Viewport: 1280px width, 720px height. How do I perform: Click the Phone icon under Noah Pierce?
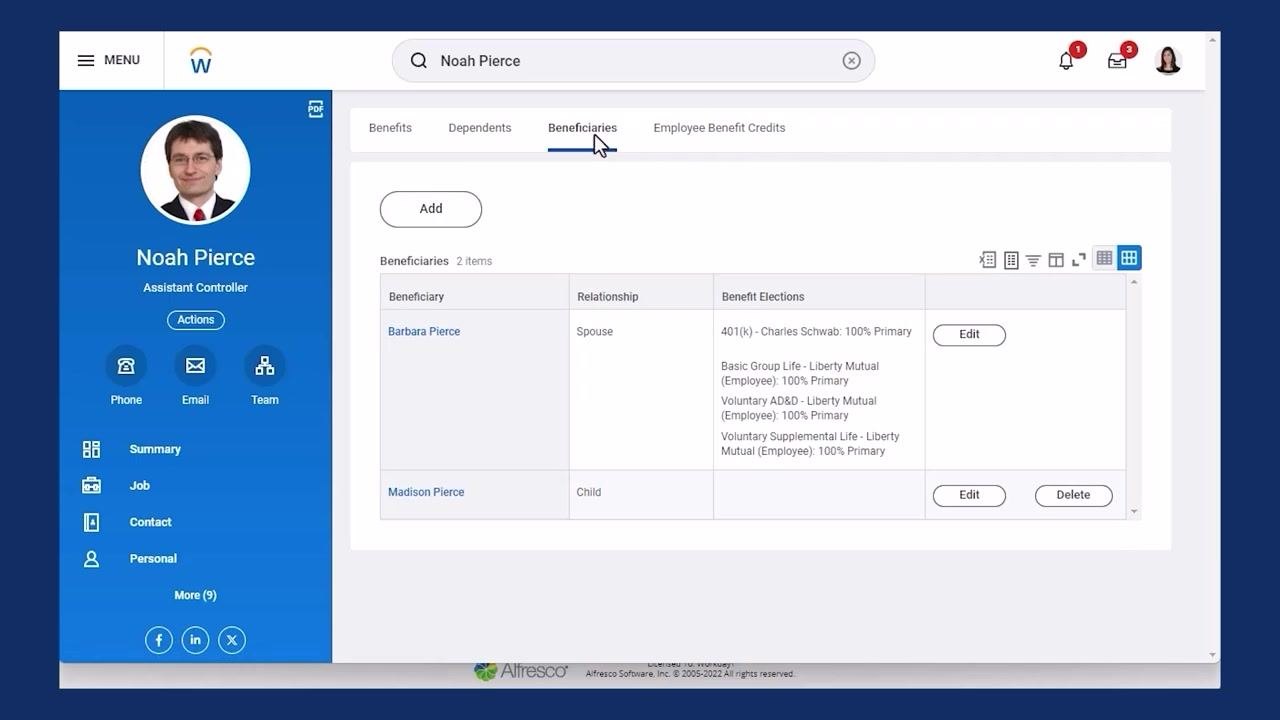coord(126,366)
